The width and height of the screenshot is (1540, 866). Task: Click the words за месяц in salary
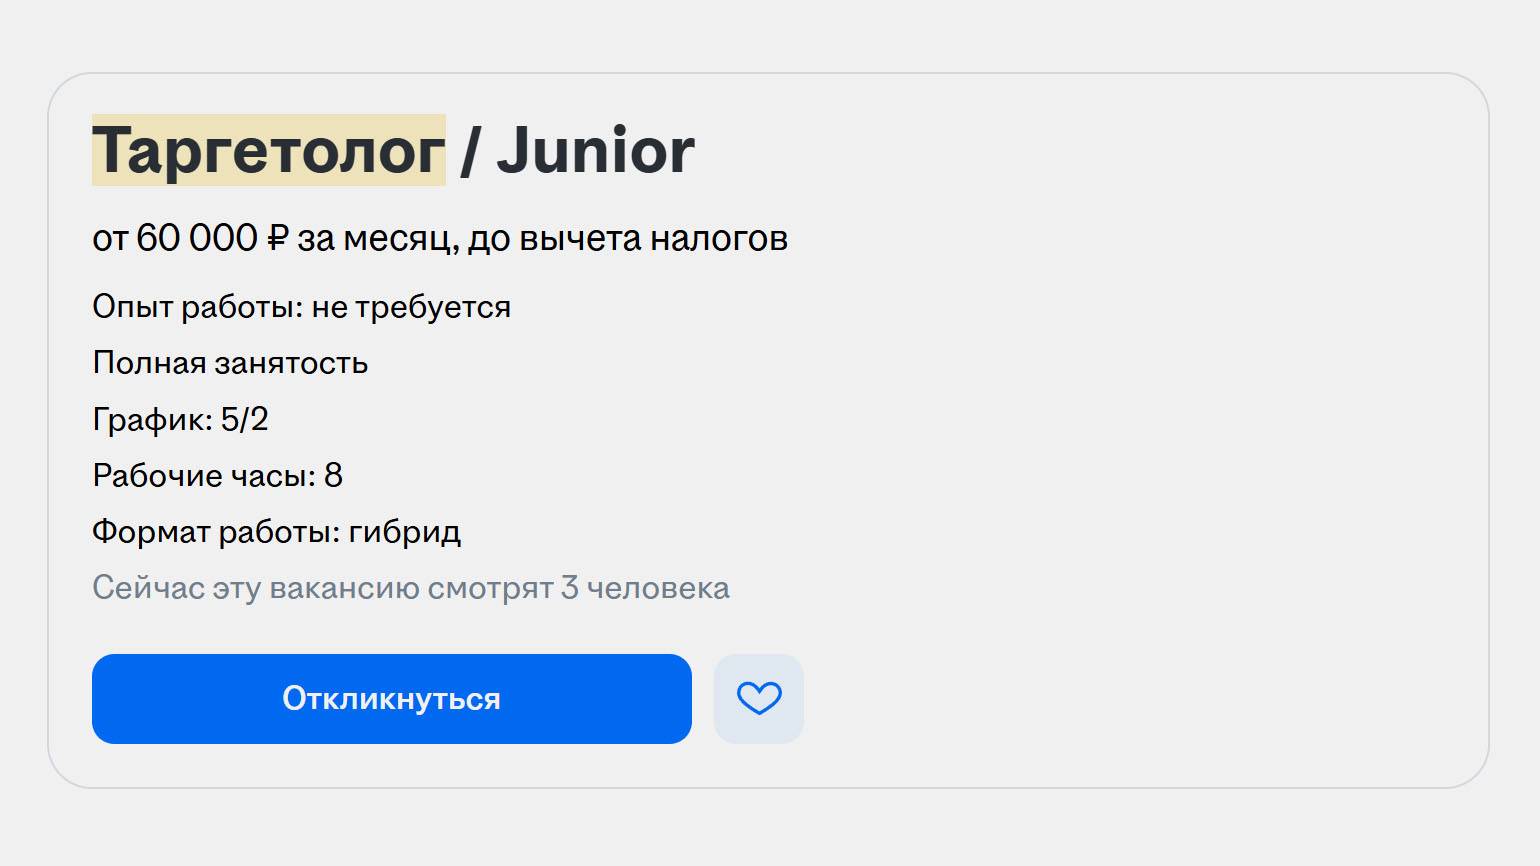(x=370, y=239)
